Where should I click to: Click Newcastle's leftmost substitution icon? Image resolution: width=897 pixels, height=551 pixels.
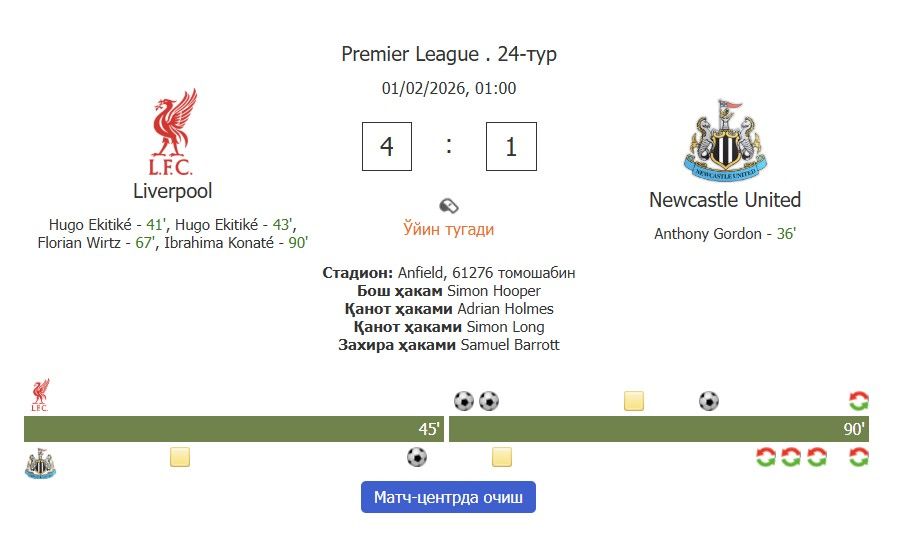pyautogui.click(x=766, y=457)
